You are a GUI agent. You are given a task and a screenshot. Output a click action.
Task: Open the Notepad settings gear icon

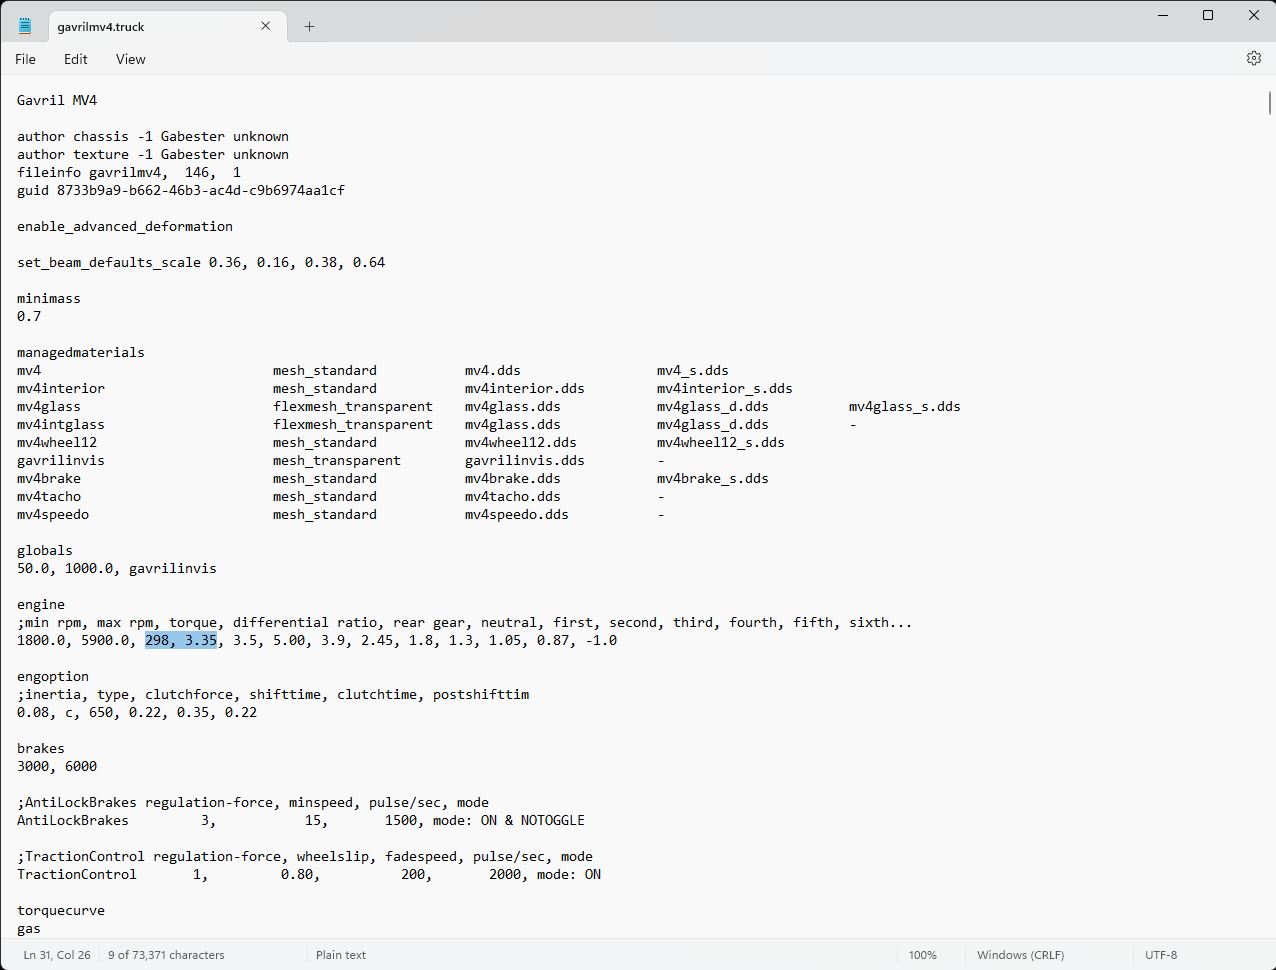[x=1253, y=59]
